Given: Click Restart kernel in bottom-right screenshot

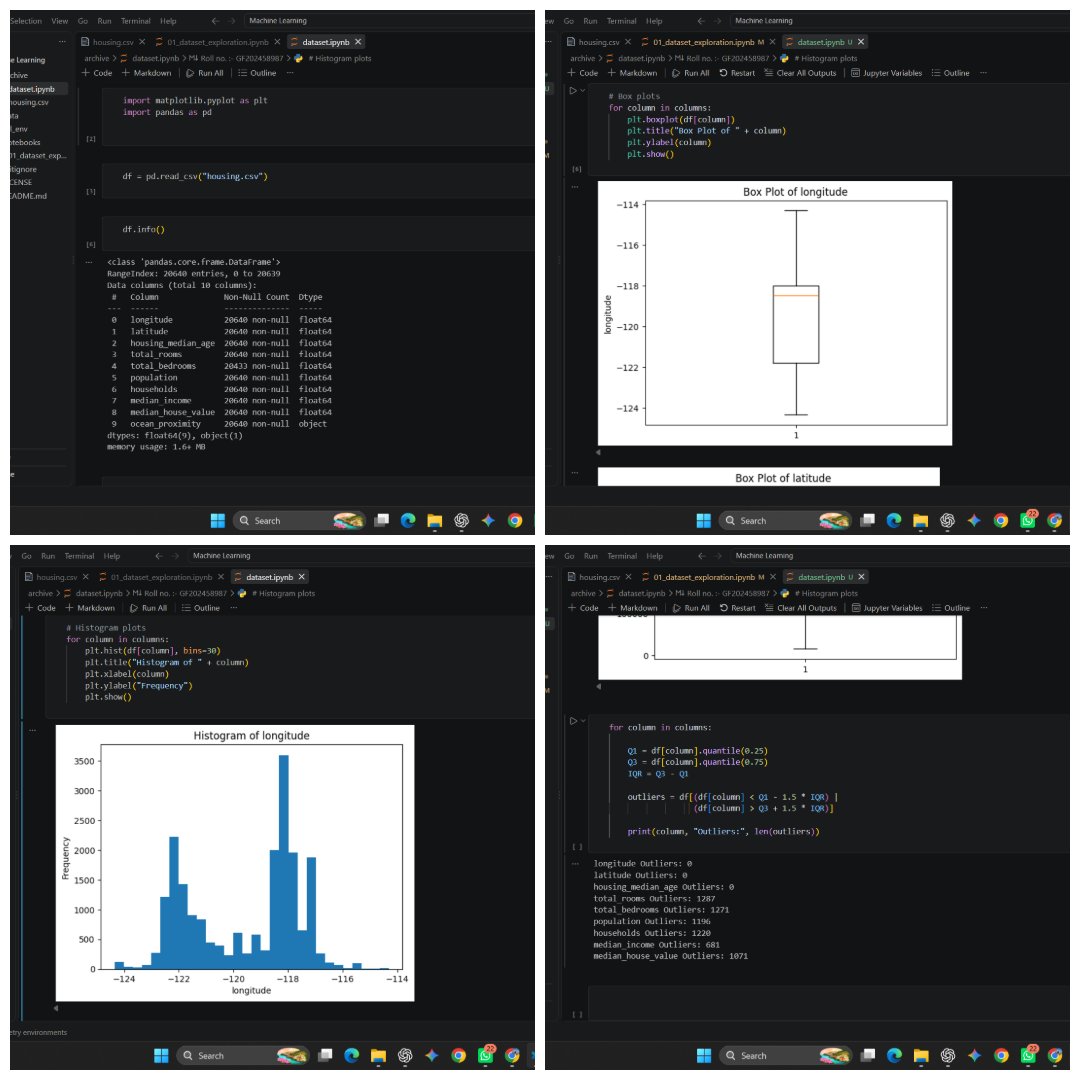Looking at the screenshot, I should pos(738,608).
